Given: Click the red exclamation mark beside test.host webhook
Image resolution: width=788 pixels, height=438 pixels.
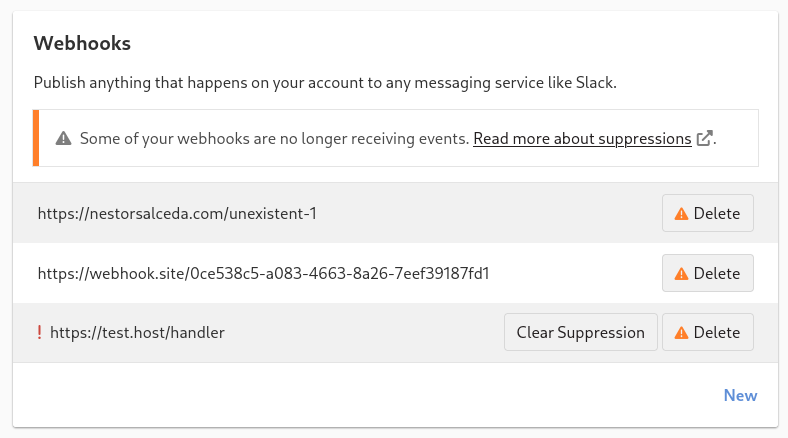Looking at the screenshot, I should pyautogui.click(x=39, y=333).
